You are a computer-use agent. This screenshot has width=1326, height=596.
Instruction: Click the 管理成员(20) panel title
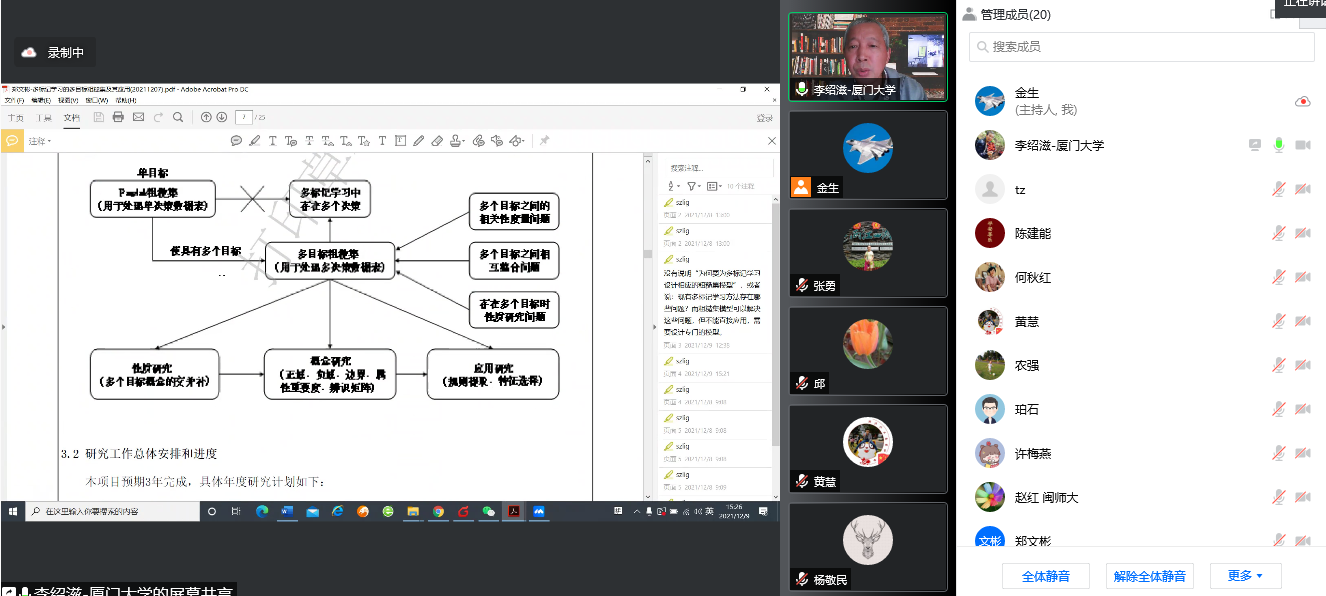[1015, 14]
